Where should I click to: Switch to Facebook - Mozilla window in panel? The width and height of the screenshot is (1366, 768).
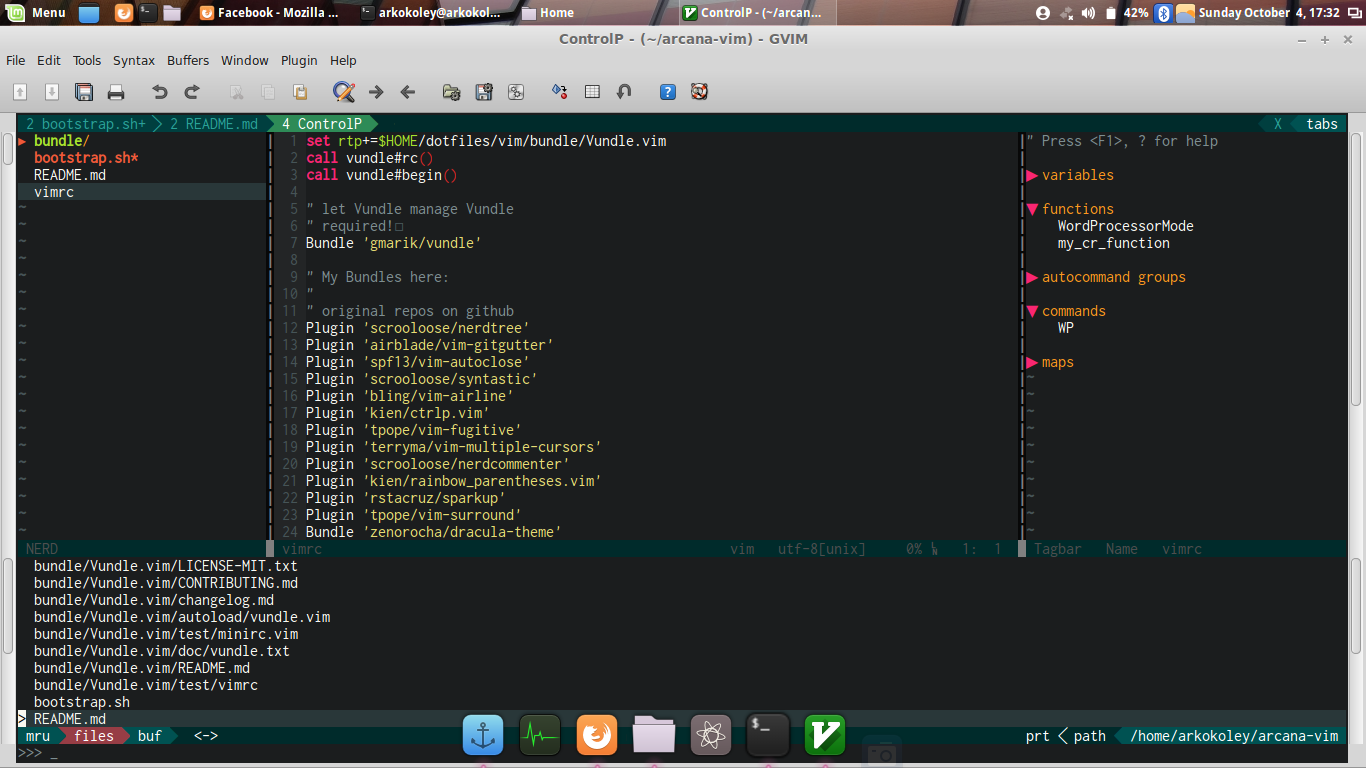(x=270, y=13)
